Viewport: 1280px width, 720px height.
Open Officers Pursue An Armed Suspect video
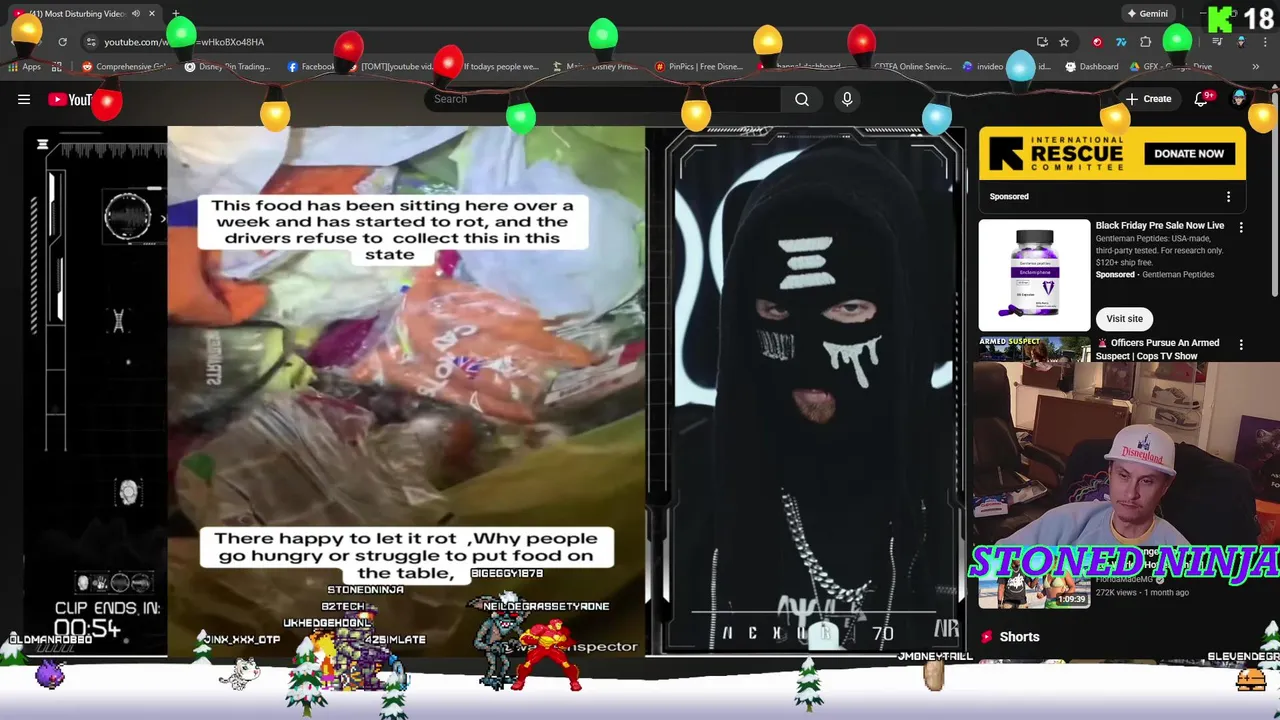point(1157,349)
